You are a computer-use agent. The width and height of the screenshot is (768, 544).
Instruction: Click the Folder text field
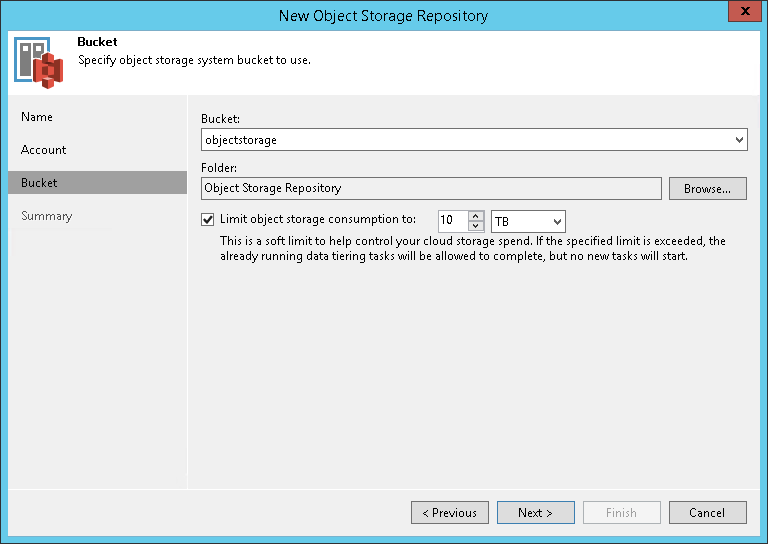(430, 188)
